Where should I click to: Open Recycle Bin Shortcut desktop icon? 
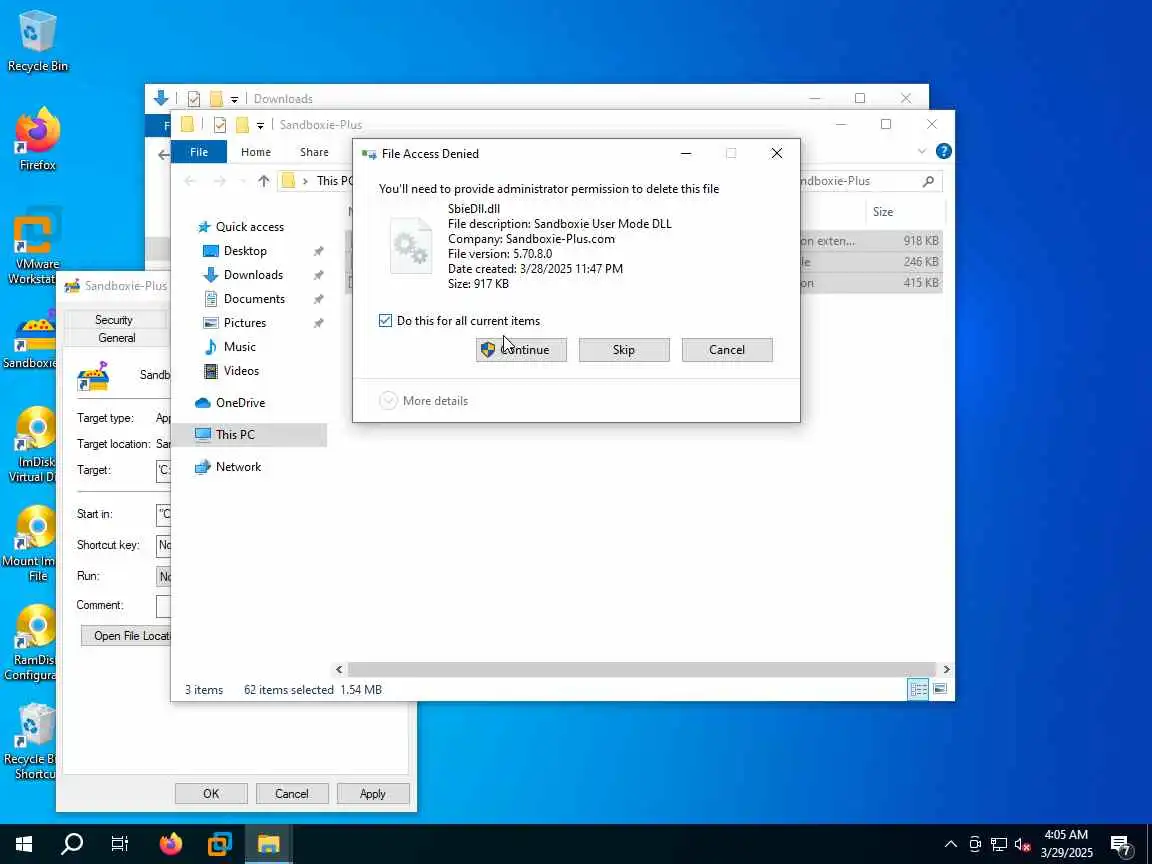(31, 742)
